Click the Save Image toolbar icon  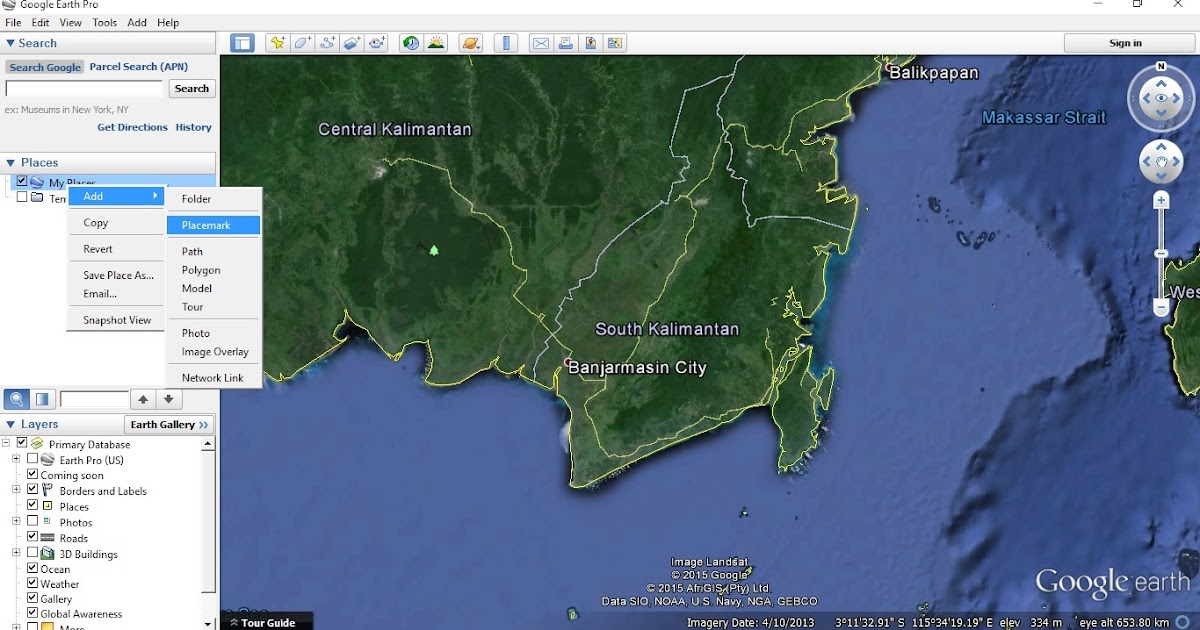point(591,43)
